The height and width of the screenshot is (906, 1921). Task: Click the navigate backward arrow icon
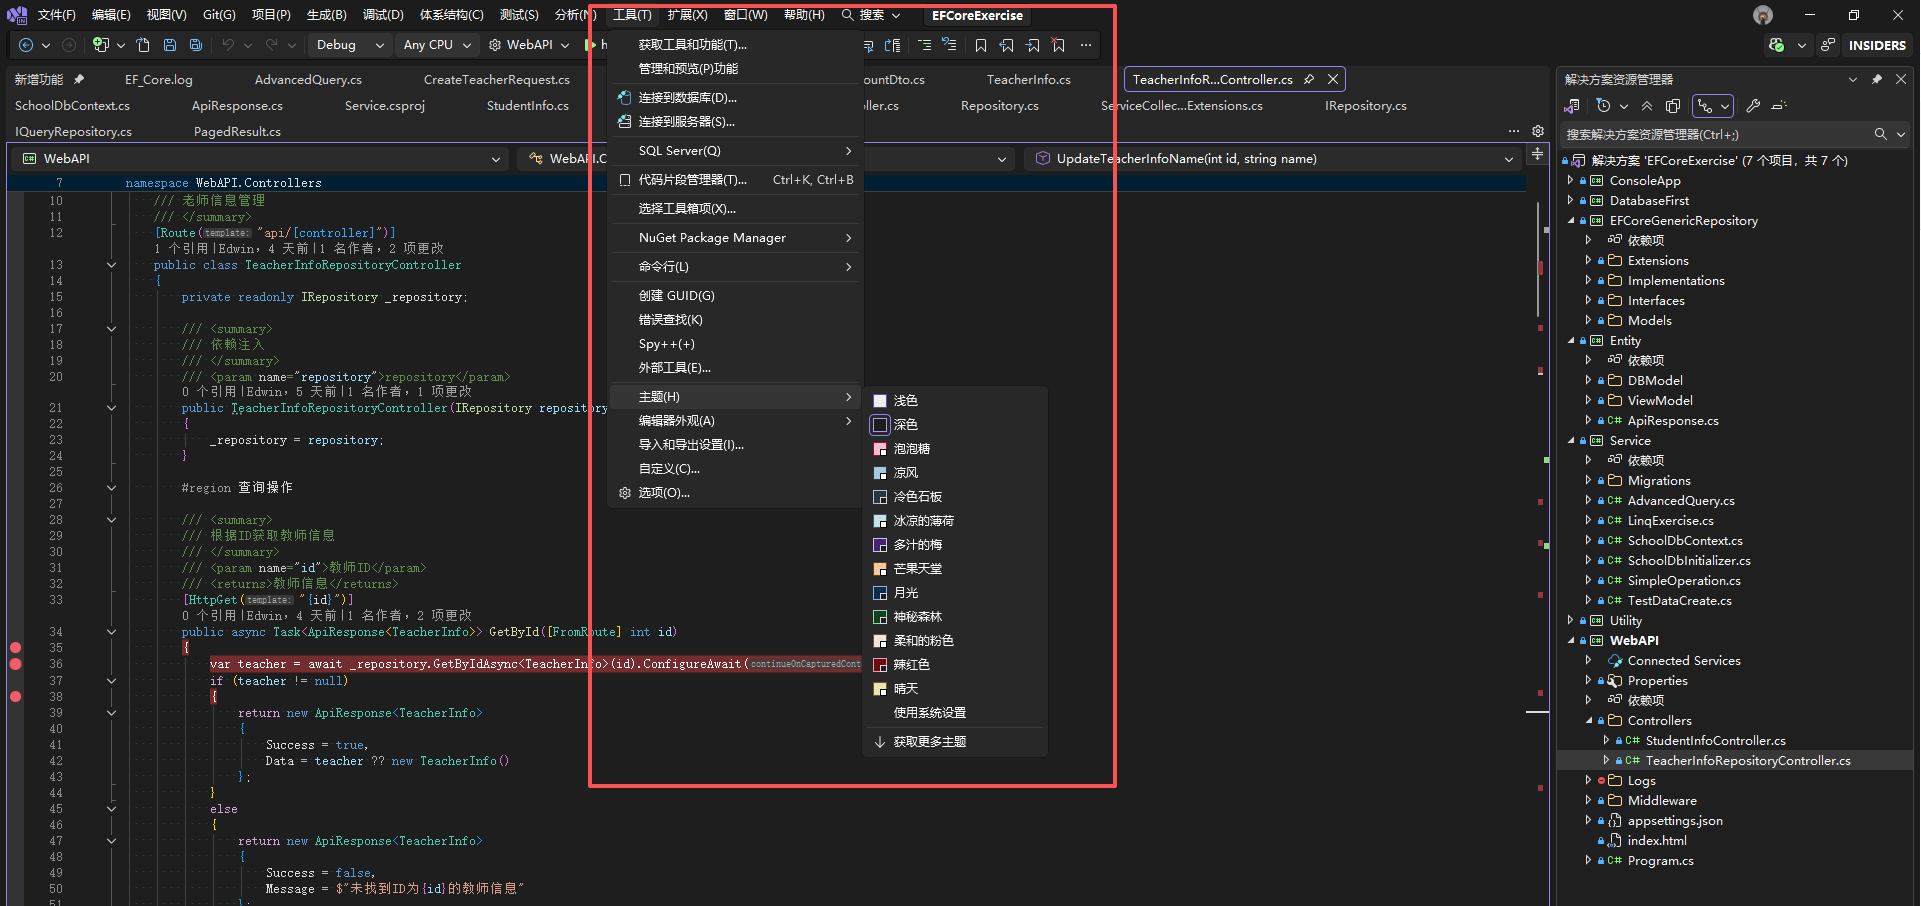(x=26, y=45)
